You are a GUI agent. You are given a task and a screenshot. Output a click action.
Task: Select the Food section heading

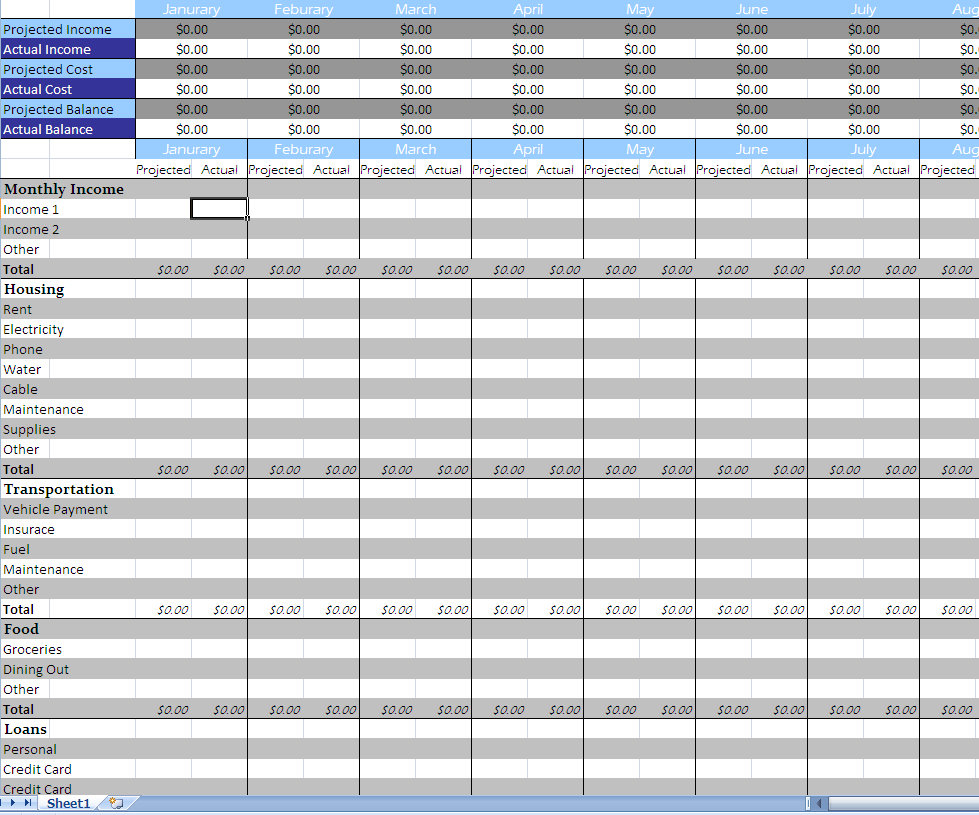pos(21,629)
